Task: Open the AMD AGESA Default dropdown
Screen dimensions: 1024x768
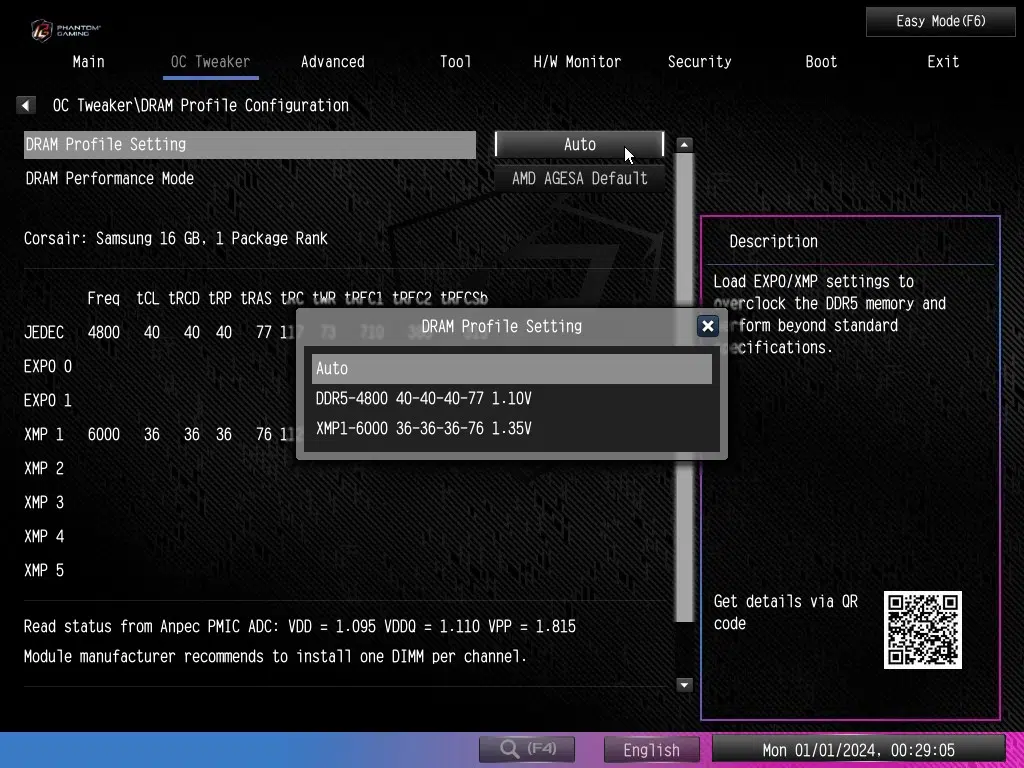Action: point(579,178)
